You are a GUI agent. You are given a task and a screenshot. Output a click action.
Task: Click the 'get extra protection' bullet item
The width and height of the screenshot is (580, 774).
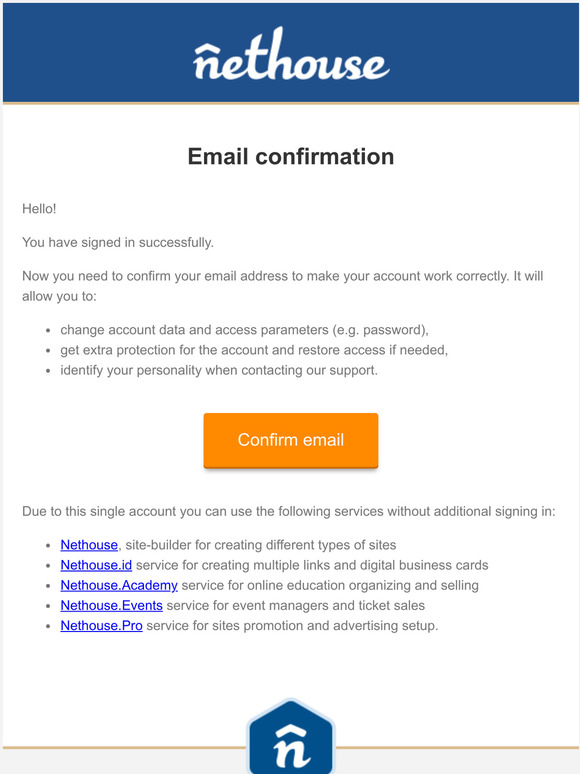(254, 350)
